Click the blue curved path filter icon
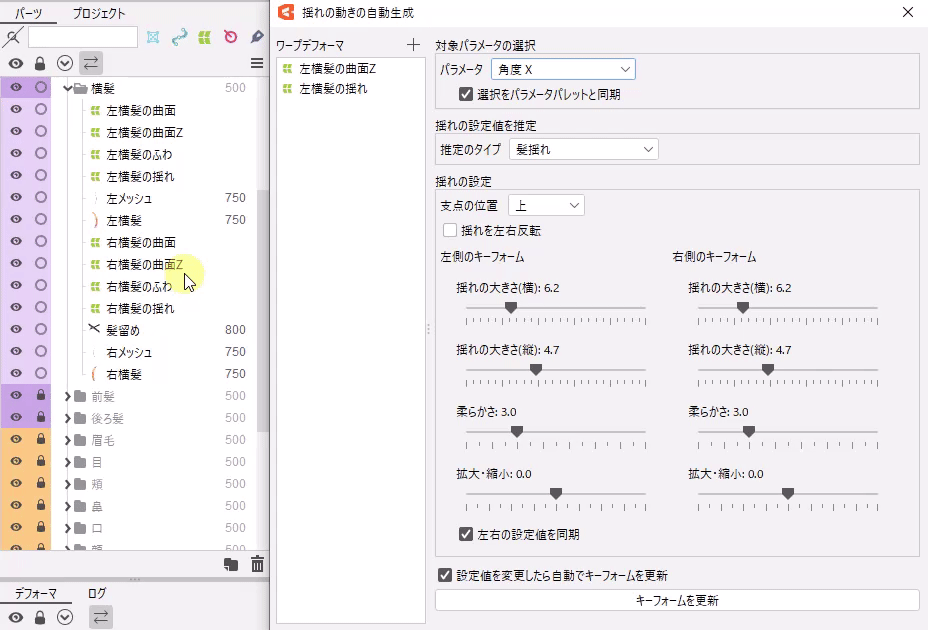The width and height of the screenshot is (928, 630). point(179,37)
